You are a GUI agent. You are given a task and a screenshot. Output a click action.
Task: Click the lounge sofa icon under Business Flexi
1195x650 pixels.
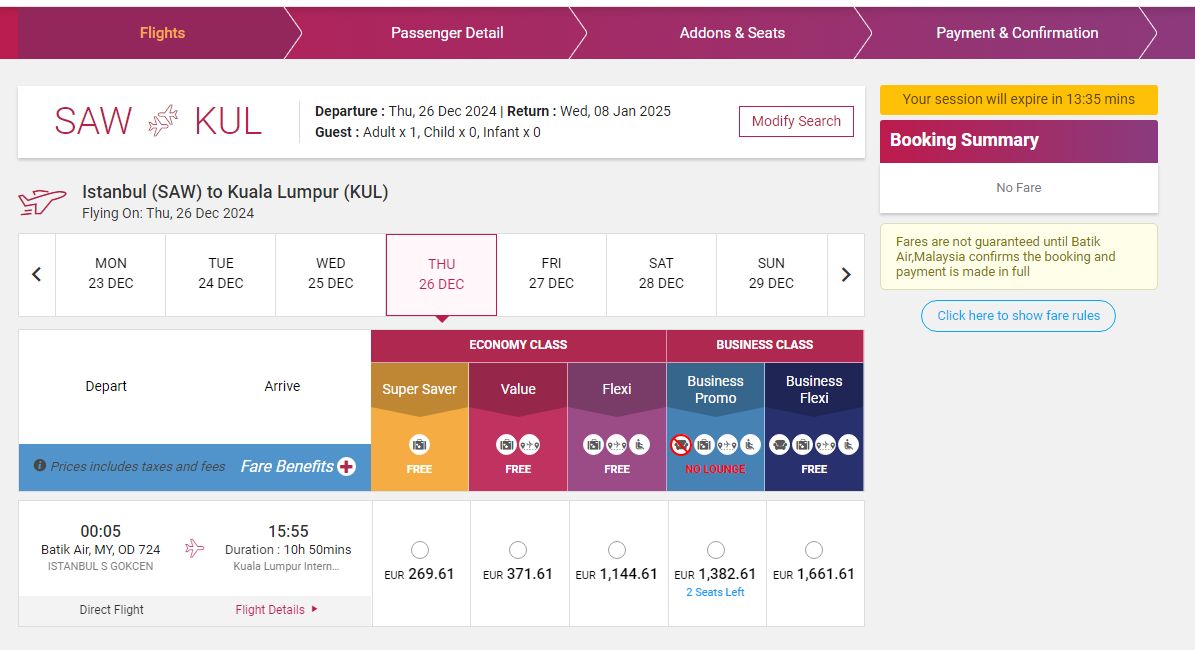tap(780, 445)
